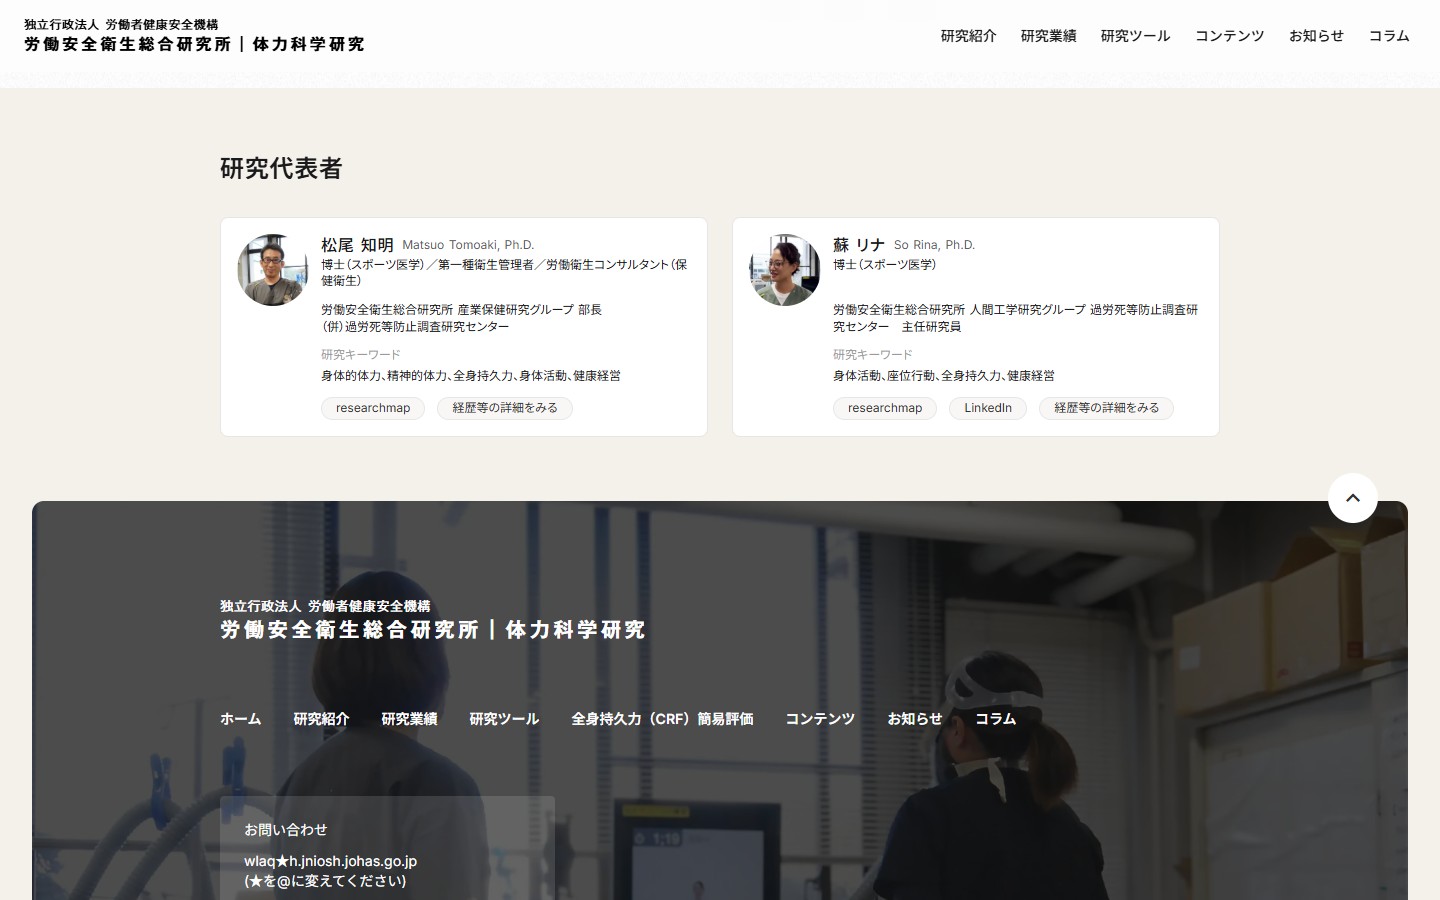Open 研究紹介 in the top navigation
The image size is (1440, 900).
(x=968, y=36)
